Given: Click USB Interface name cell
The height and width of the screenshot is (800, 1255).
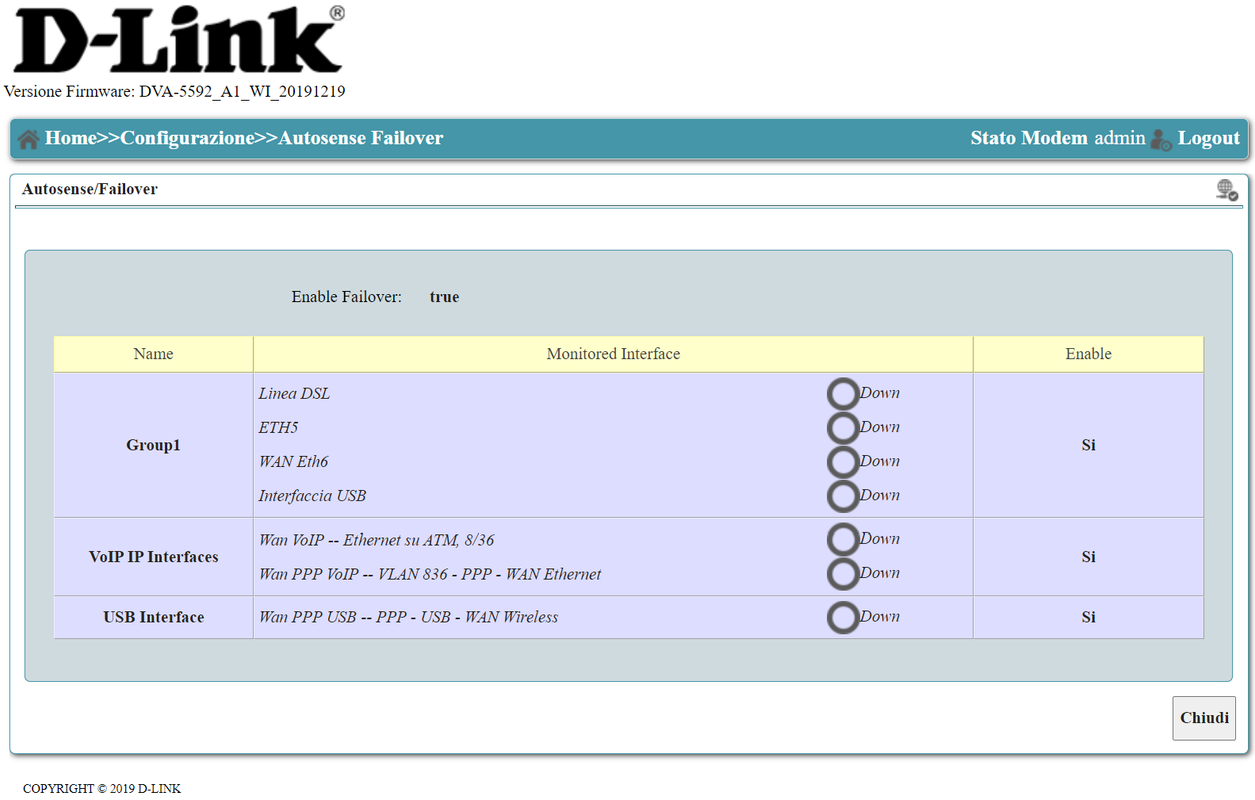Looking at the screenshot, I should (x=153, y=617).
